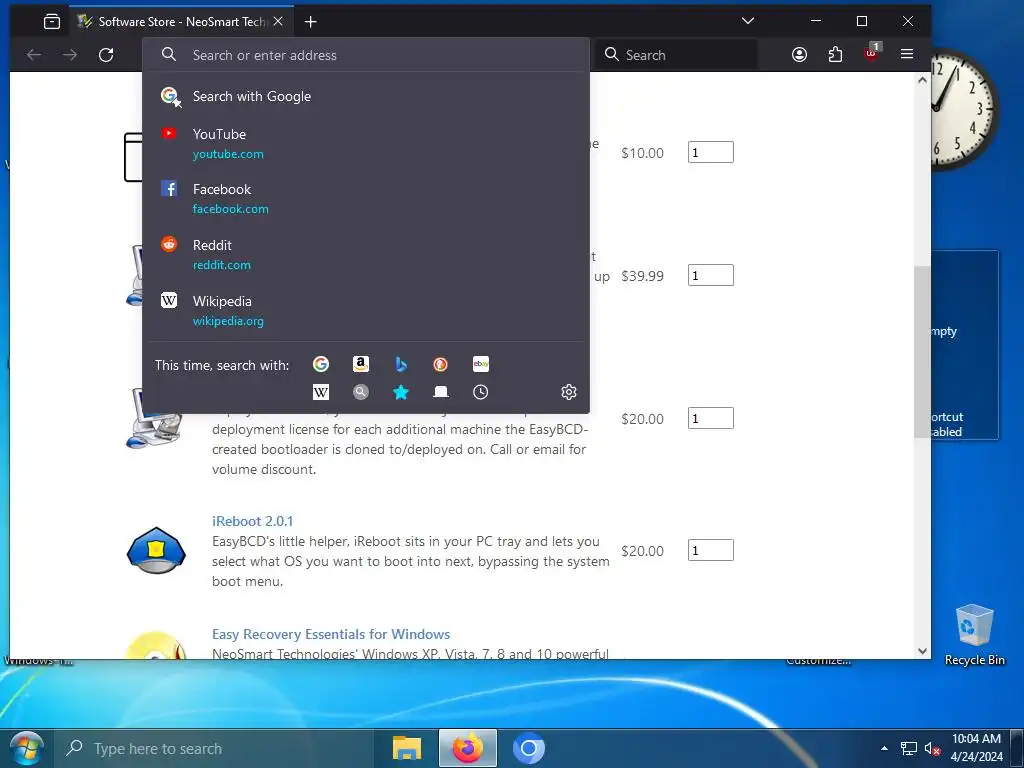Click the muted volume tray icon

coord(932,749)
